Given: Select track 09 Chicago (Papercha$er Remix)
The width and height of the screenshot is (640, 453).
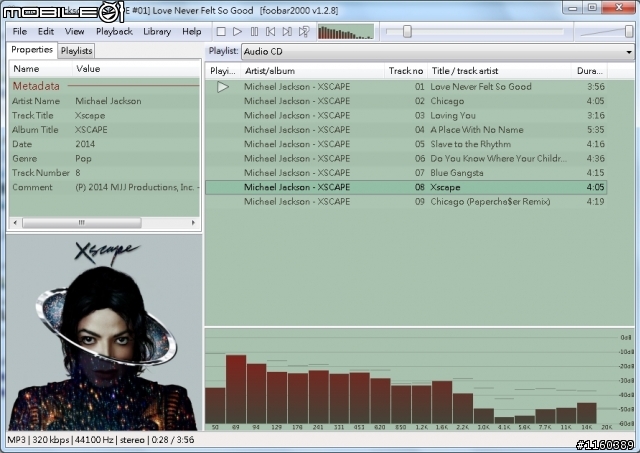Looking at the screenshot, I should pyautogui.click(x=406, y=202).
